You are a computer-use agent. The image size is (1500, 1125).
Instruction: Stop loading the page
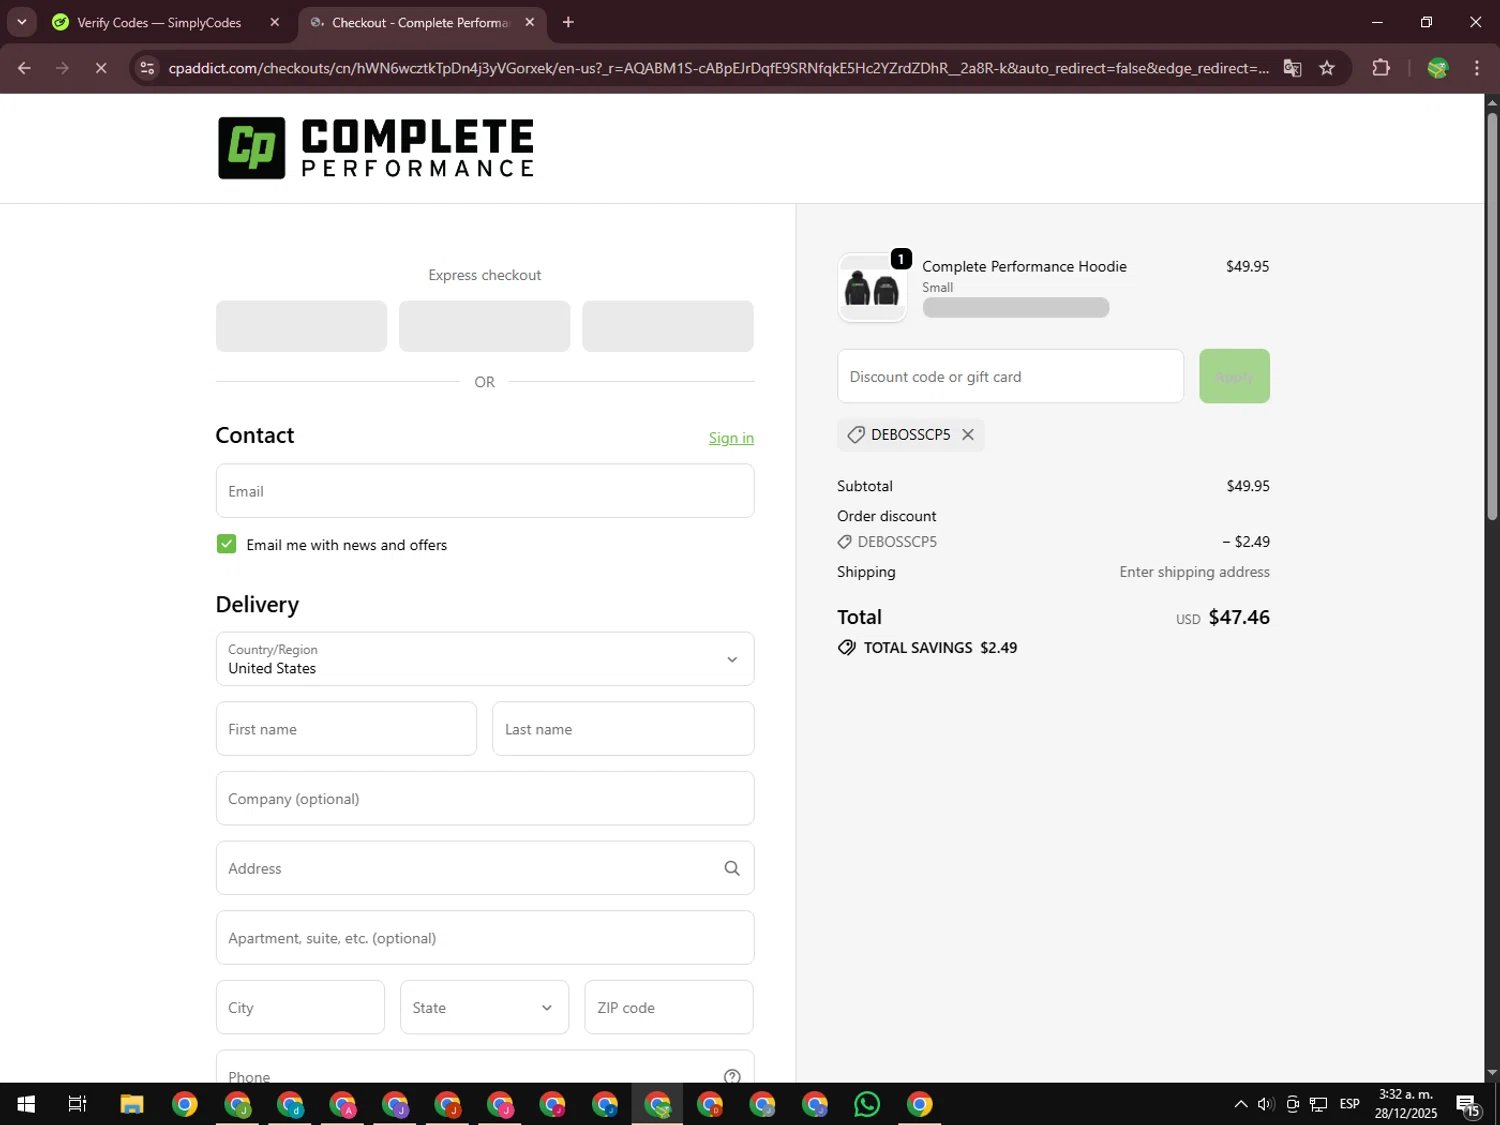click(x=100, y=68)
